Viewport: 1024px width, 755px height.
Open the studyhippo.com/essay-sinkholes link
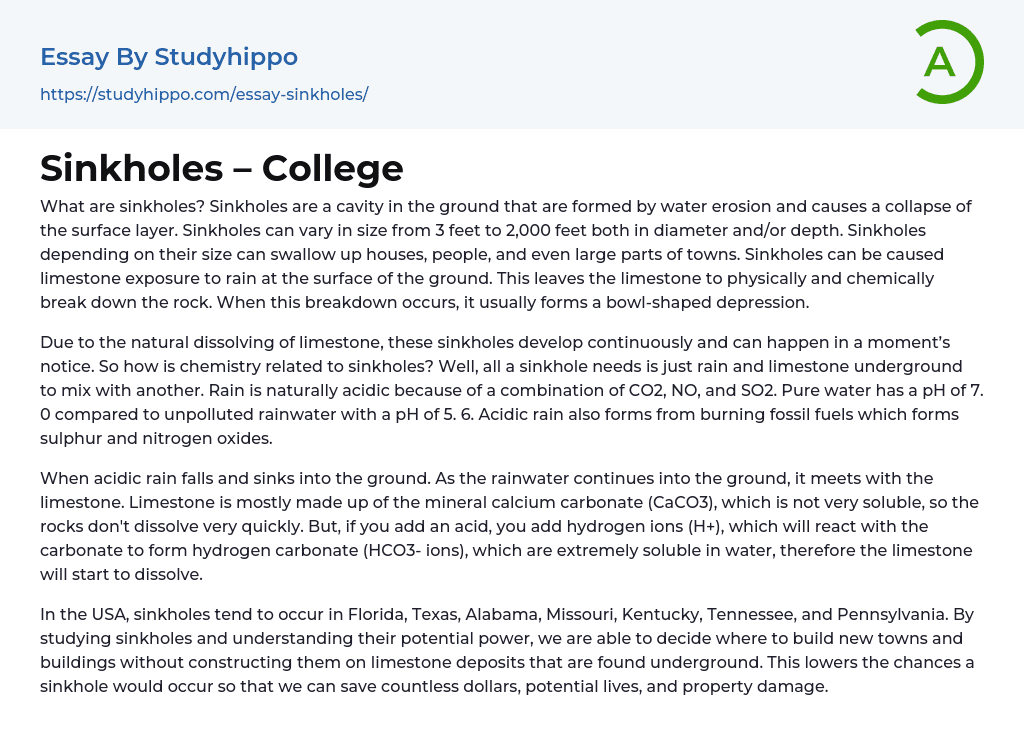coord(204,94)
